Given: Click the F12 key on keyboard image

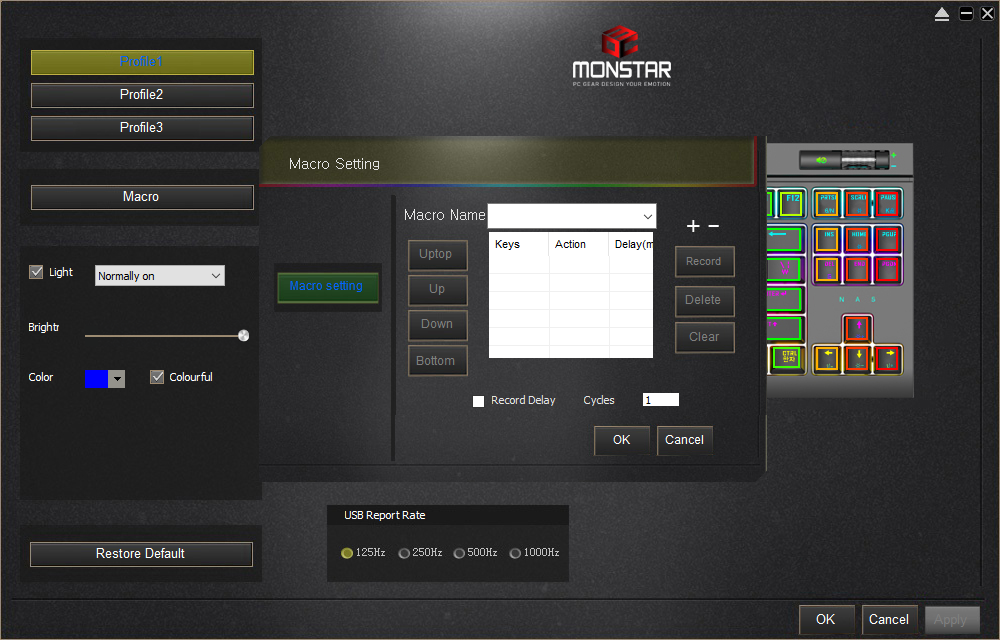Looking at the screenshot, I should [x=791, y=203].
